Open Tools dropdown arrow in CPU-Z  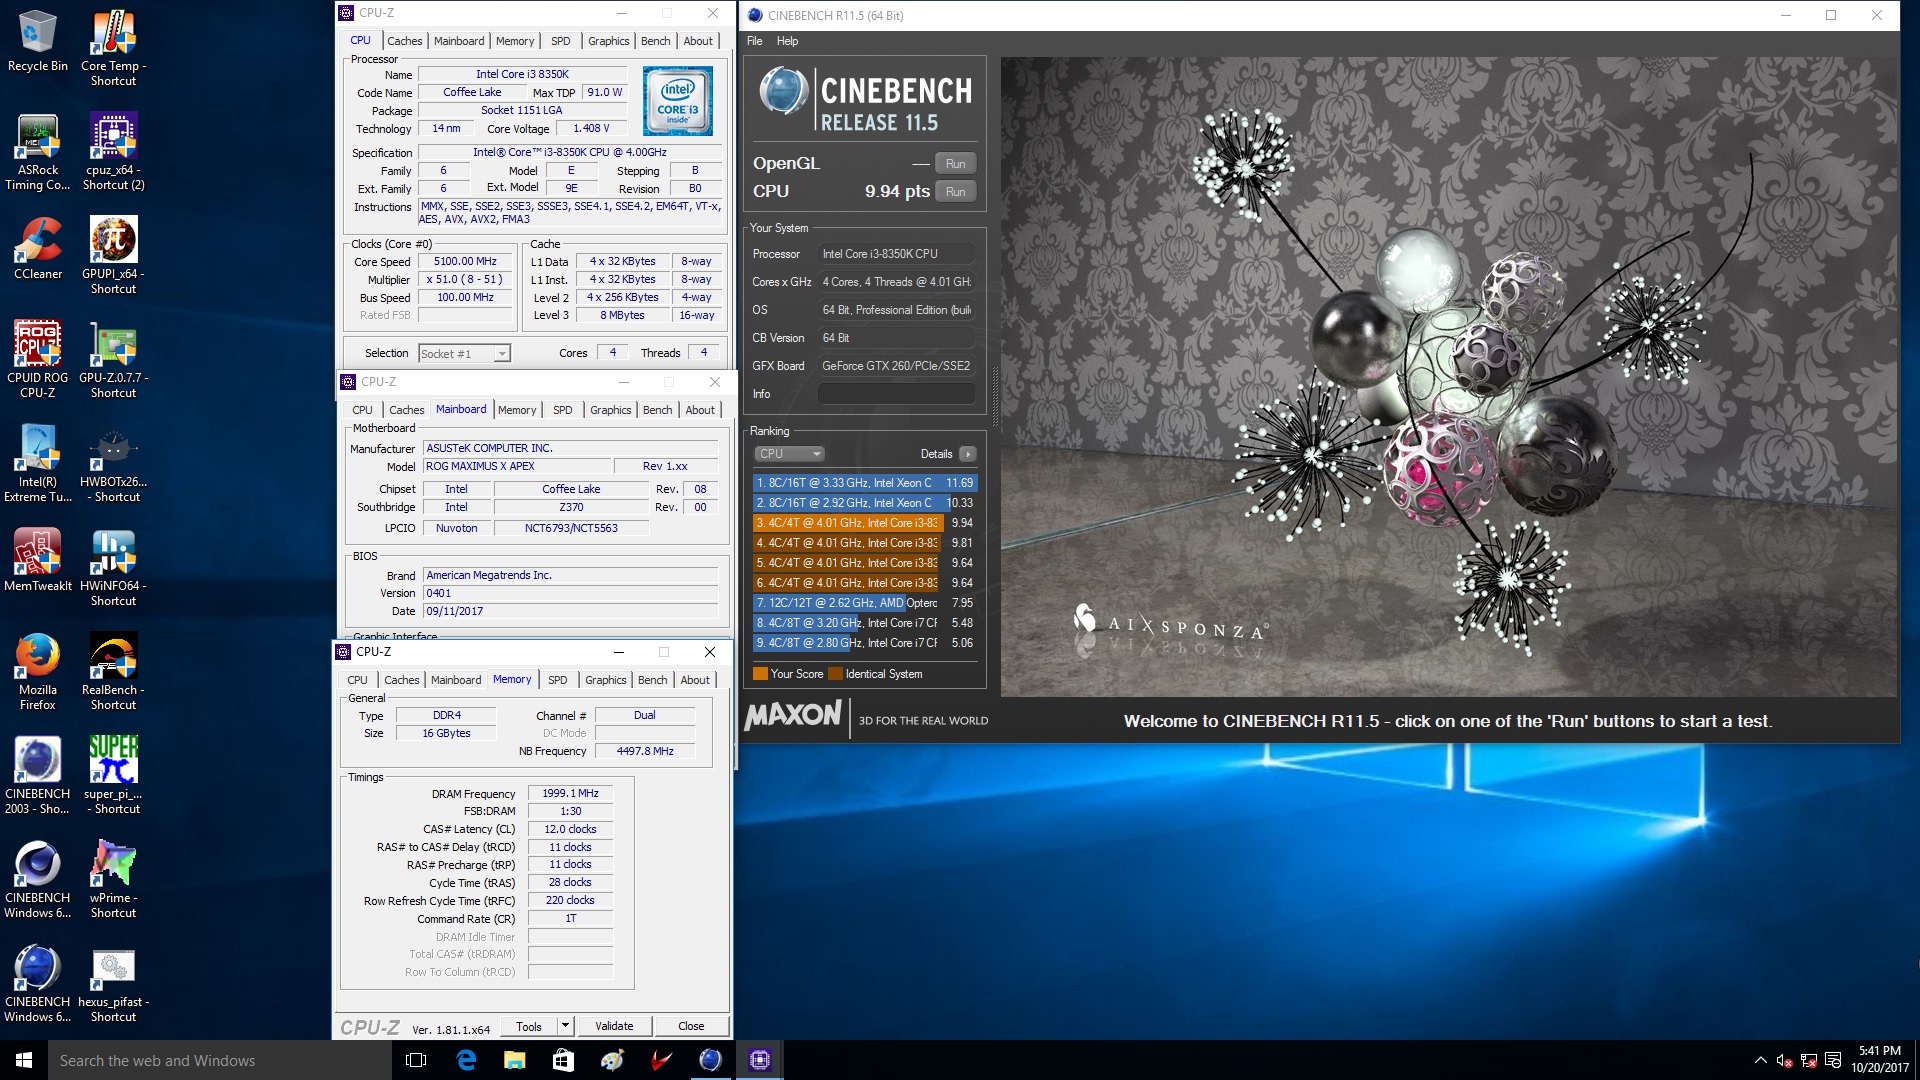pos(564,1026)
